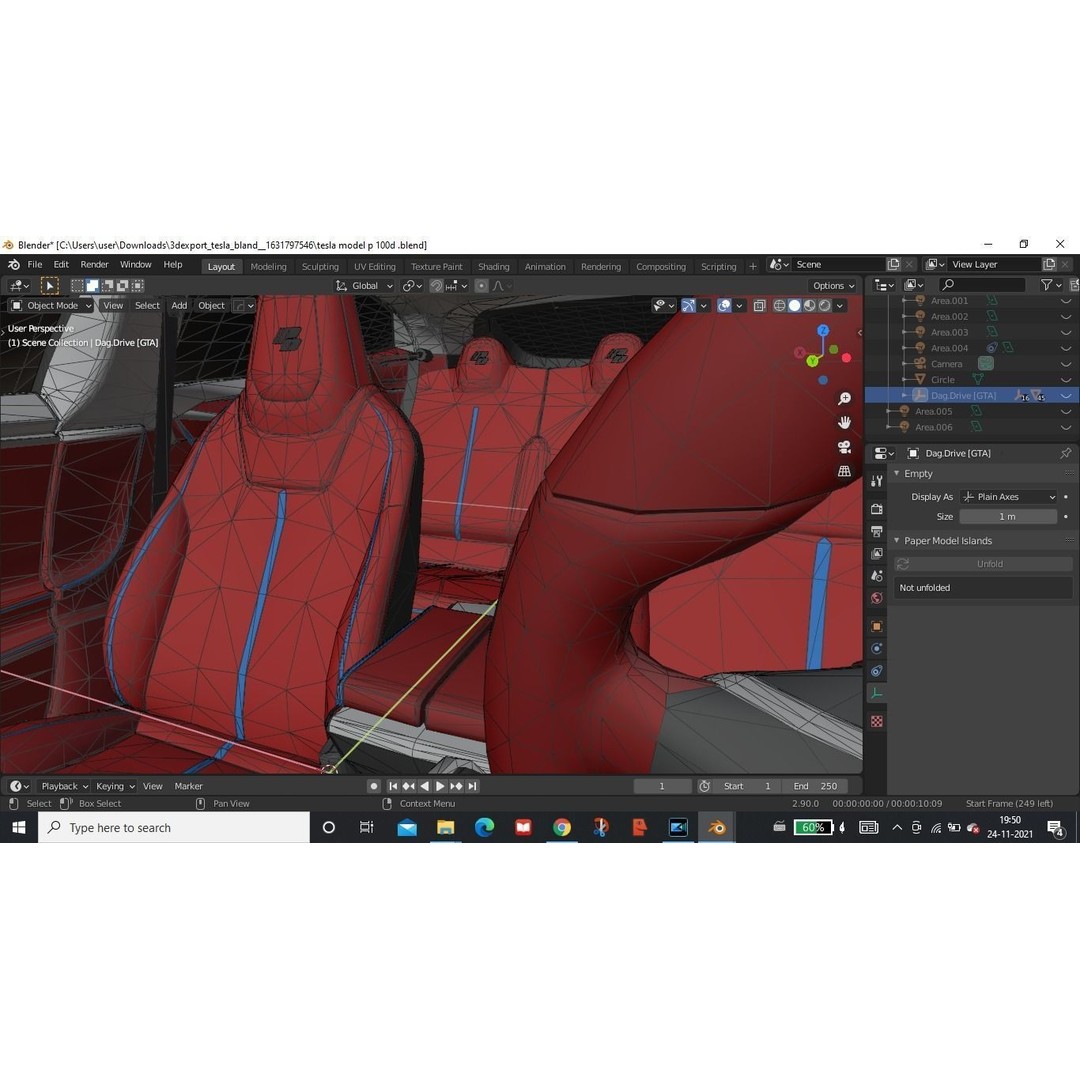
Task: Click the current frame number field
Action: point(662,786)
